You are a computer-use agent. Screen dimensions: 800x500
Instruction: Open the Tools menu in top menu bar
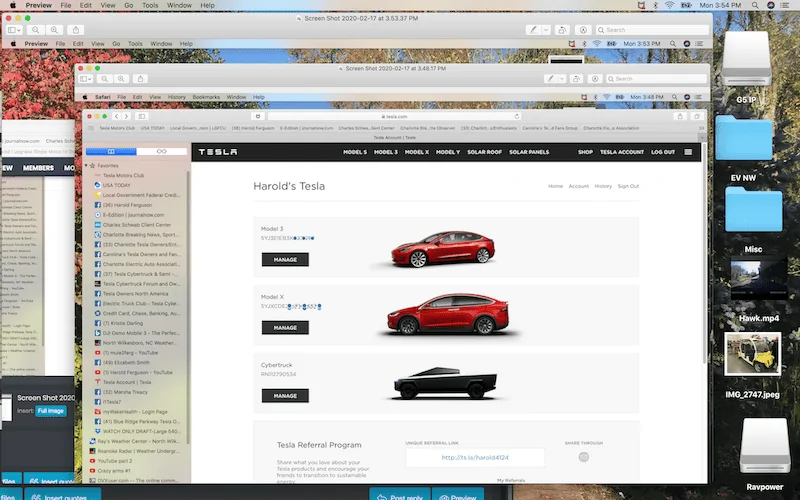pyautogui.click(x=149, y=5)
